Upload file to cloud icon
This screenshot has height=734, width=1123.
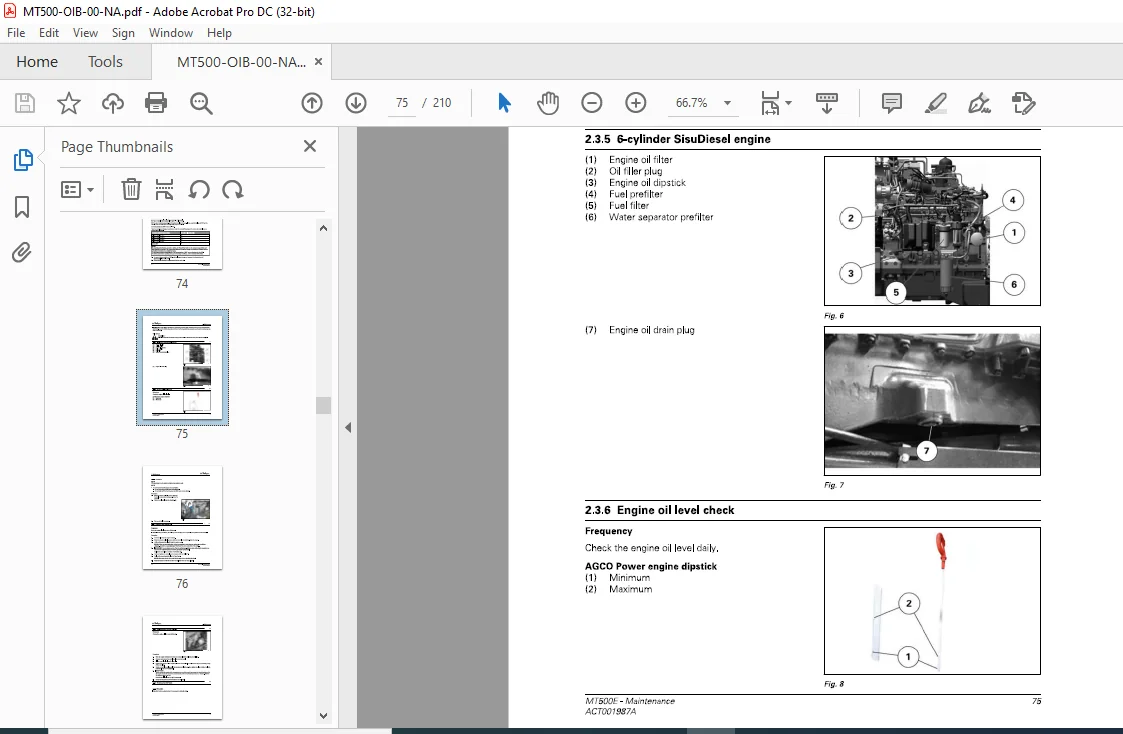coord(112,103)
